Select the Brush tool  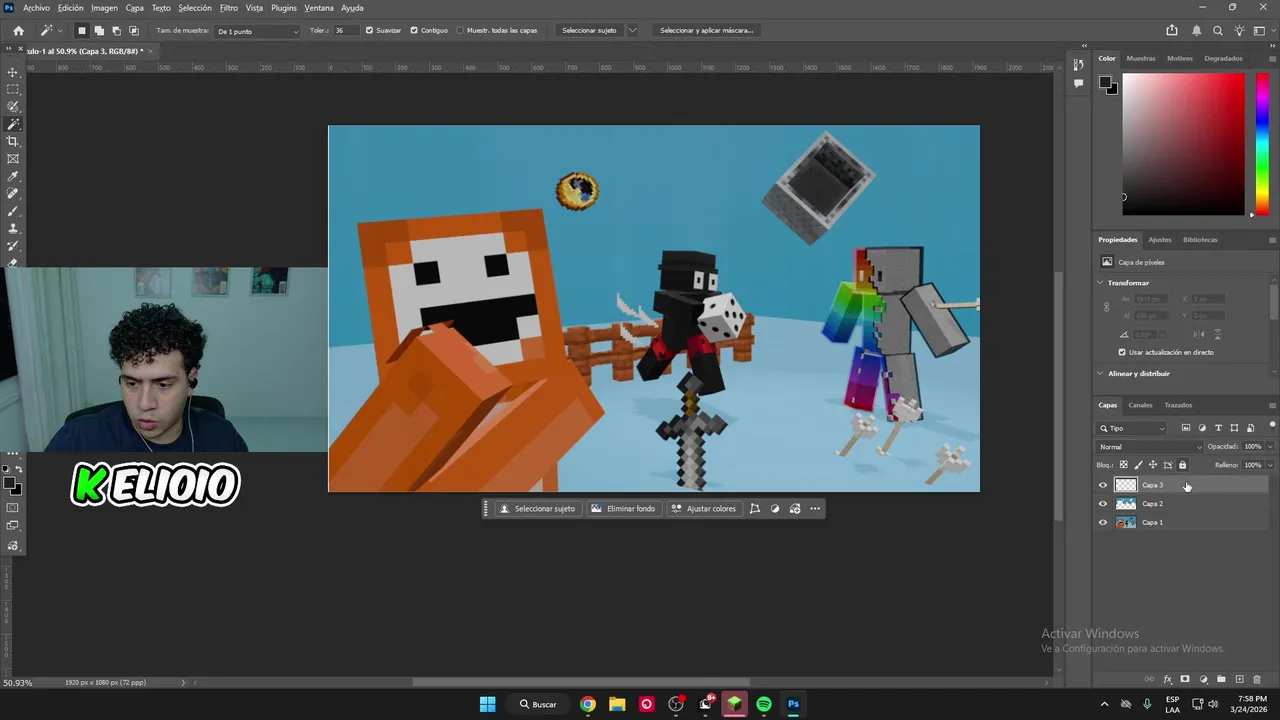[13, 211]
